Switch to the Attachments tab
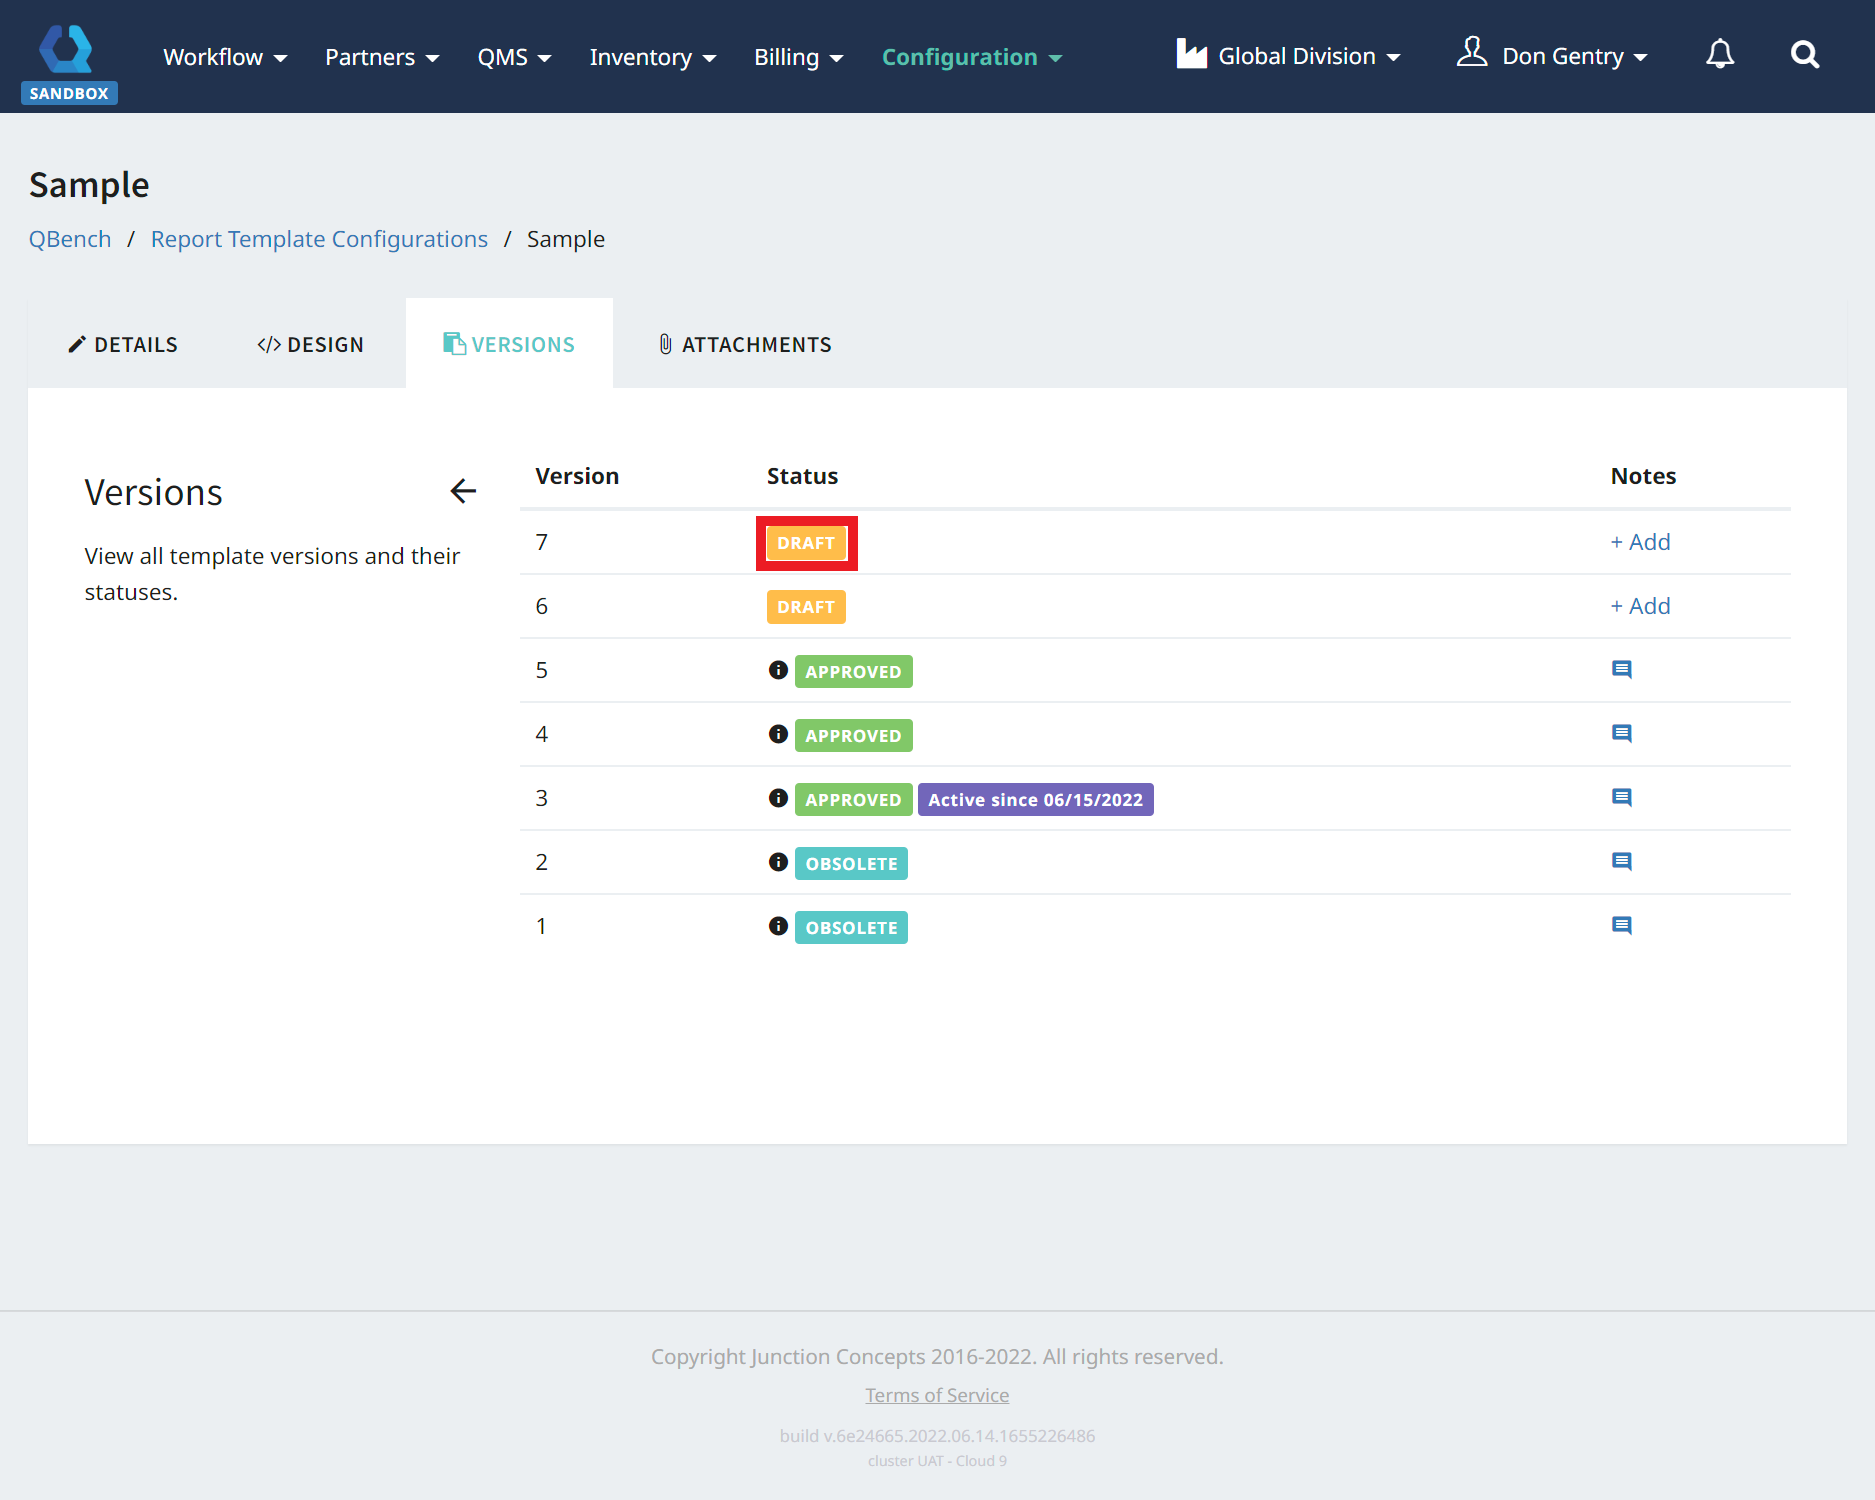The height and width of the screenshot is (1500, 1875). [745, 344]
